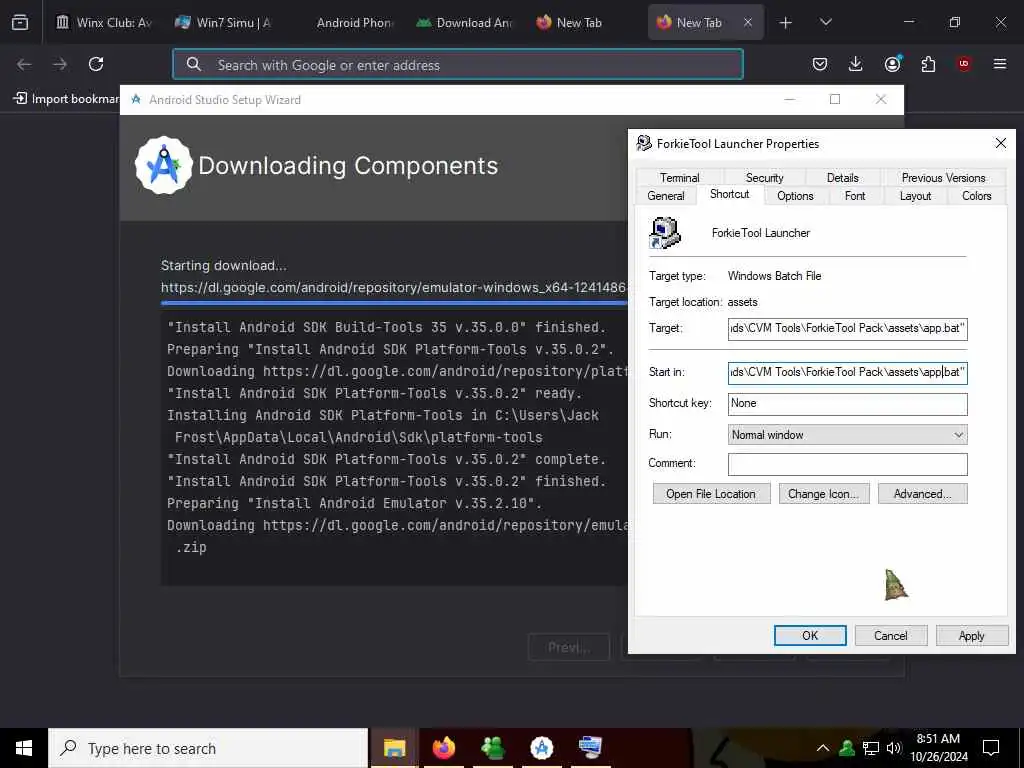
Task: Go forward using the browser forward arrow
Action: [x=60, y=64]
